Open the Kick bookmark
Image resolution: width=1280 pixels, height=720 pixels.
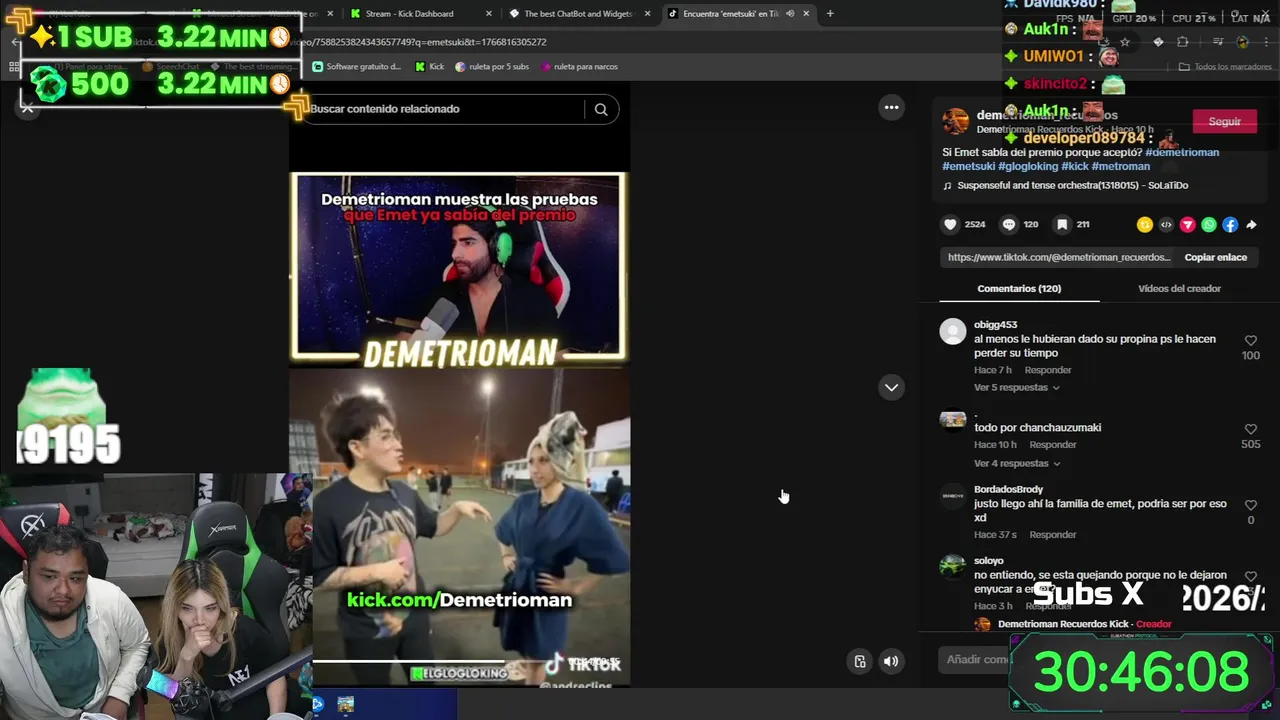(429, 67)
